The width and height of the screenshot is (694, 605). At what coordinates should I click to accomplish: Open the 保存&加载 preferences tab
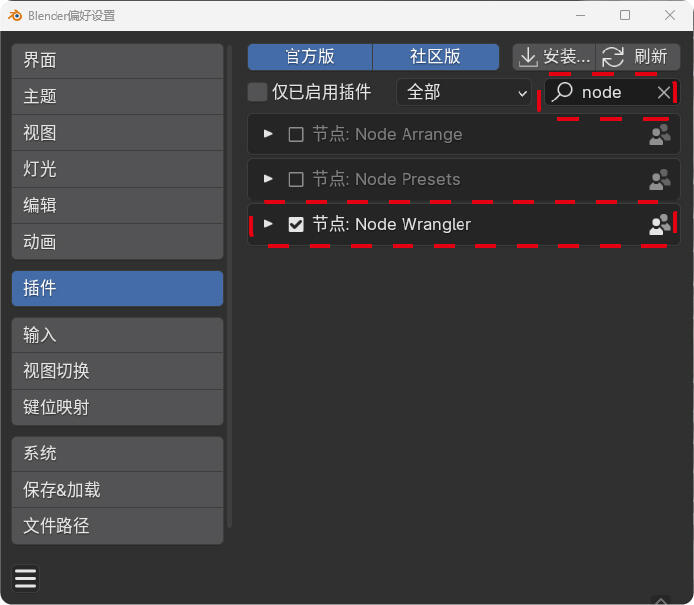point(117,490)
